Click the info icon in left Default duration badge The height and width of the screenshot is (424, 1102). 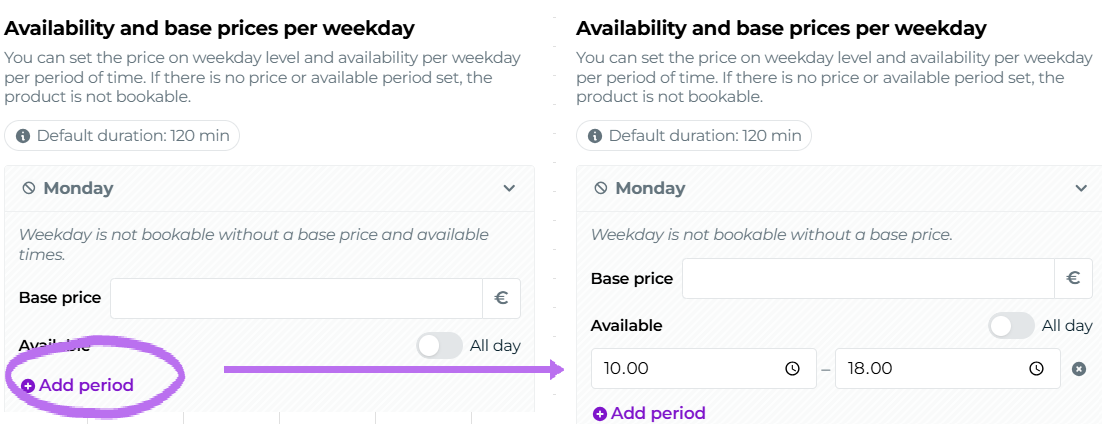(x=23, y=136)
